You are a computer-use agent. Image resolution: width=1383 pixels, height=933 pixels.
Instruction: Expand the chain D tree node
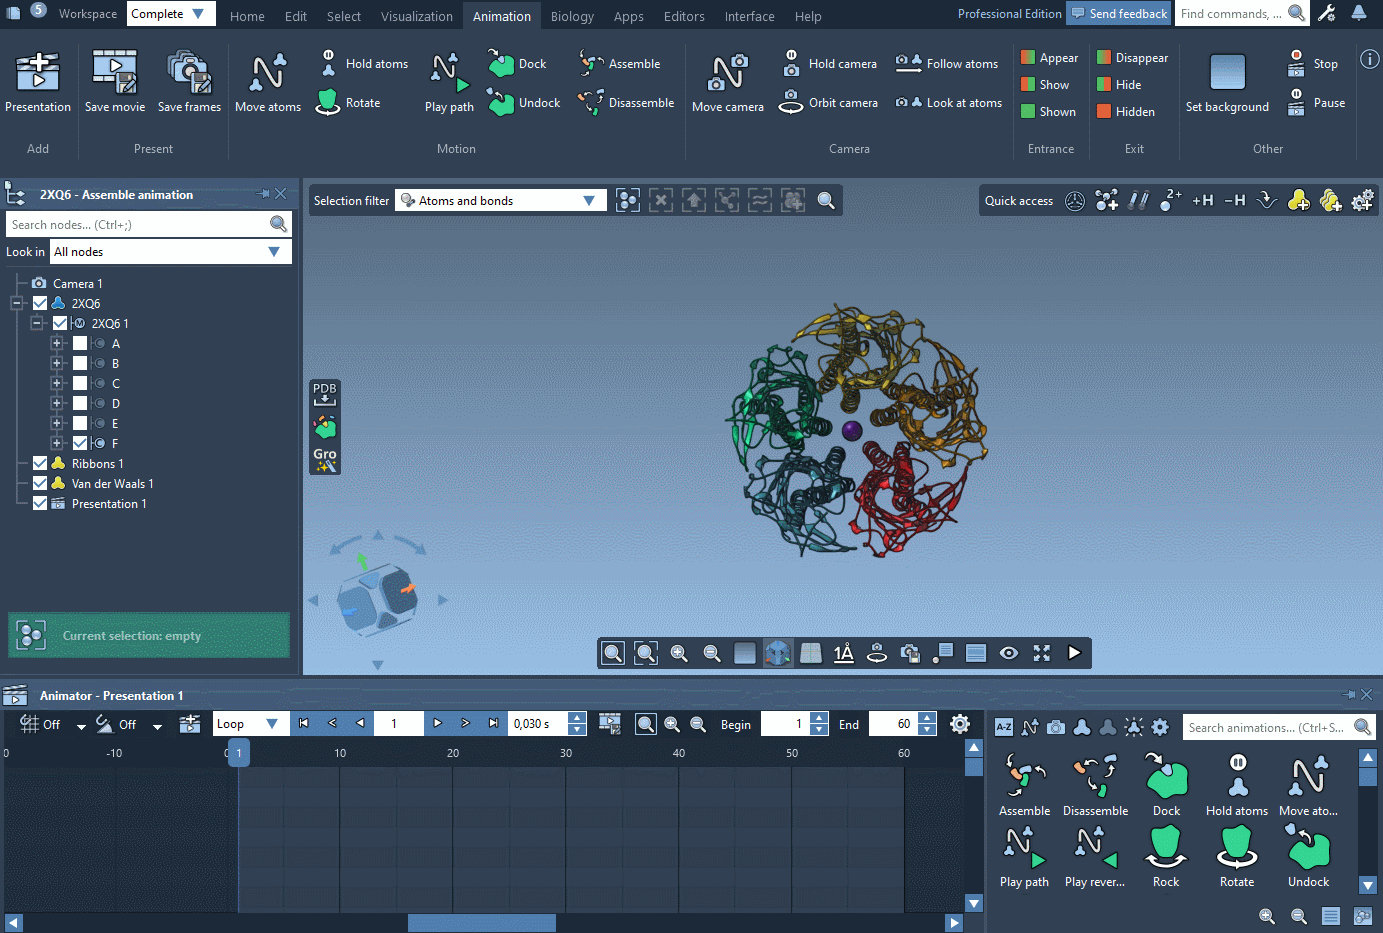click(57, 402)
